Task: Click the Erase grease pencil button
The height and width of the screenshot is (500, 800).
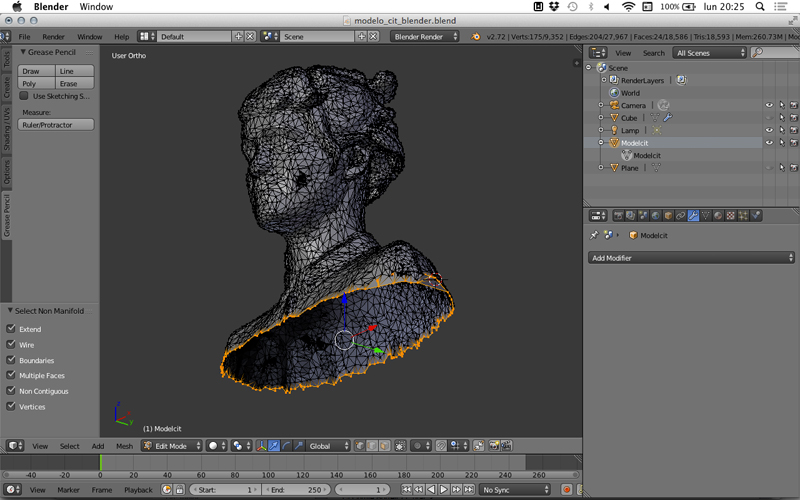Action: 74,83
